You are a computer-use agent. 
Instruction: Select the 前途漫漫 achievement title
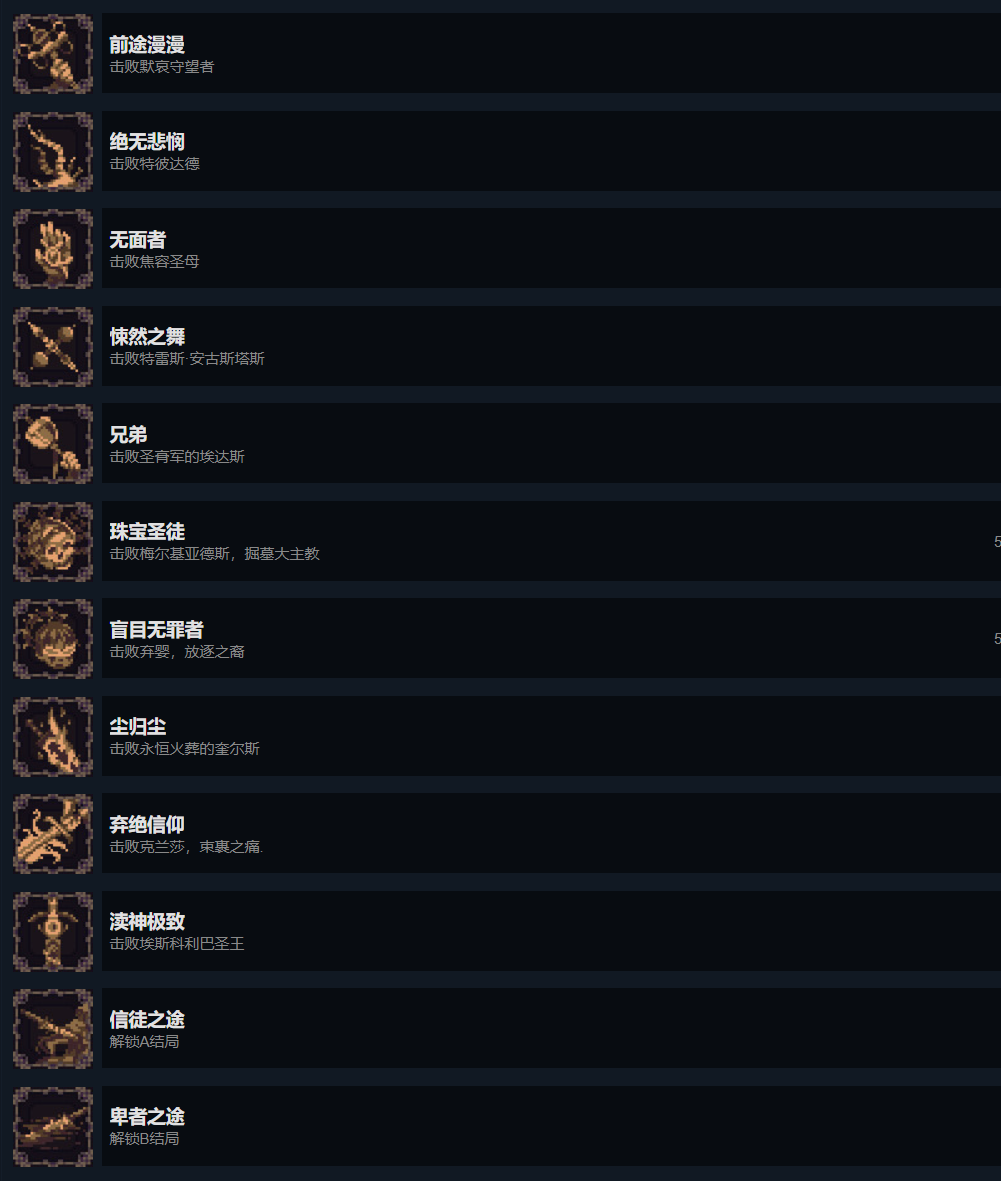pos(147,44)
